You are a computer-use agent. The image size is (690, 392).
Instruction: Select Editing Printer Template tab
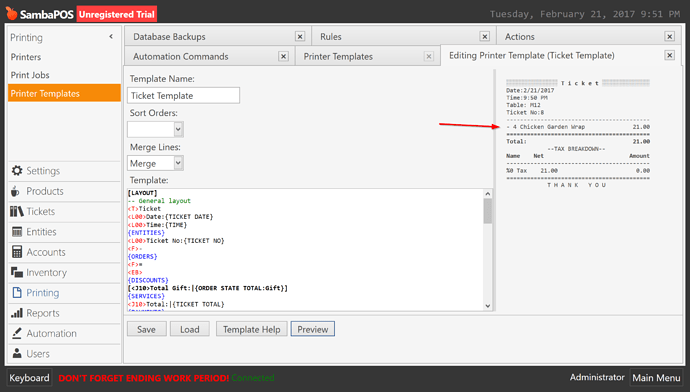532,55
